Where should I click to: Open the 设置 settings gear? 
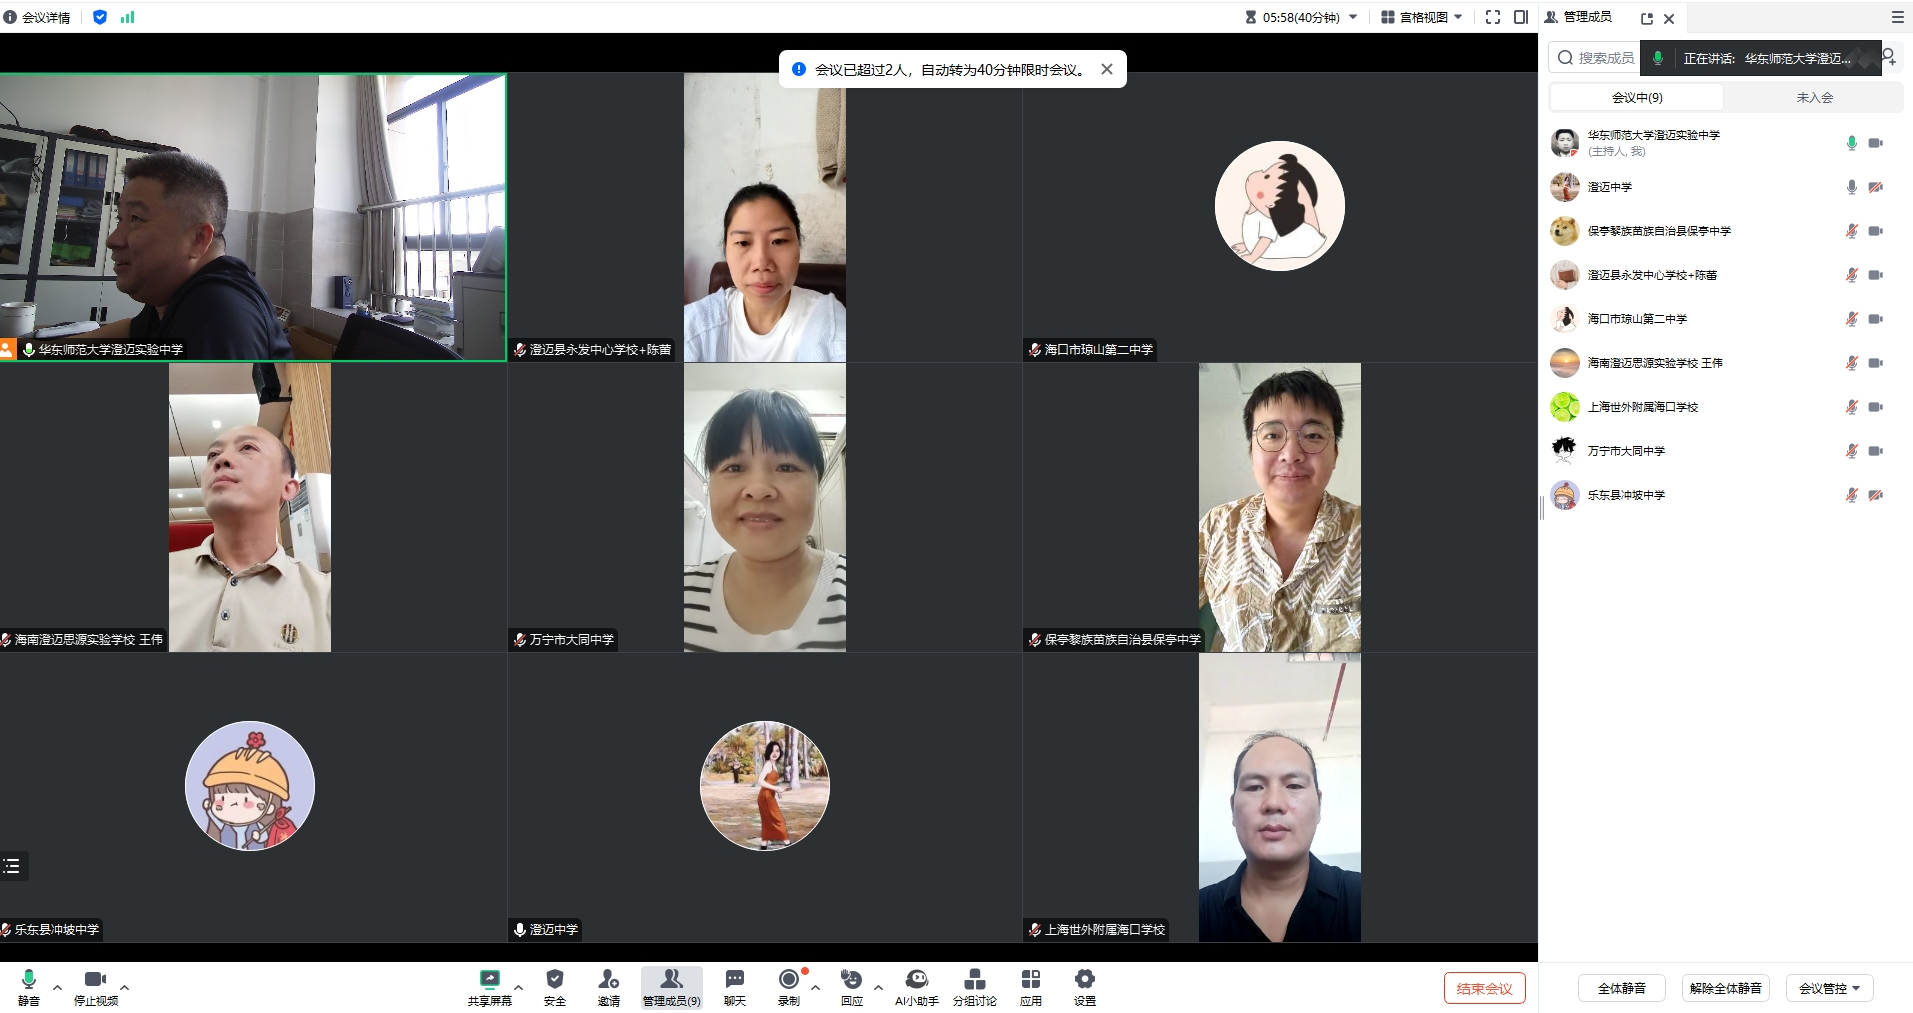(x=1084, y=980)
